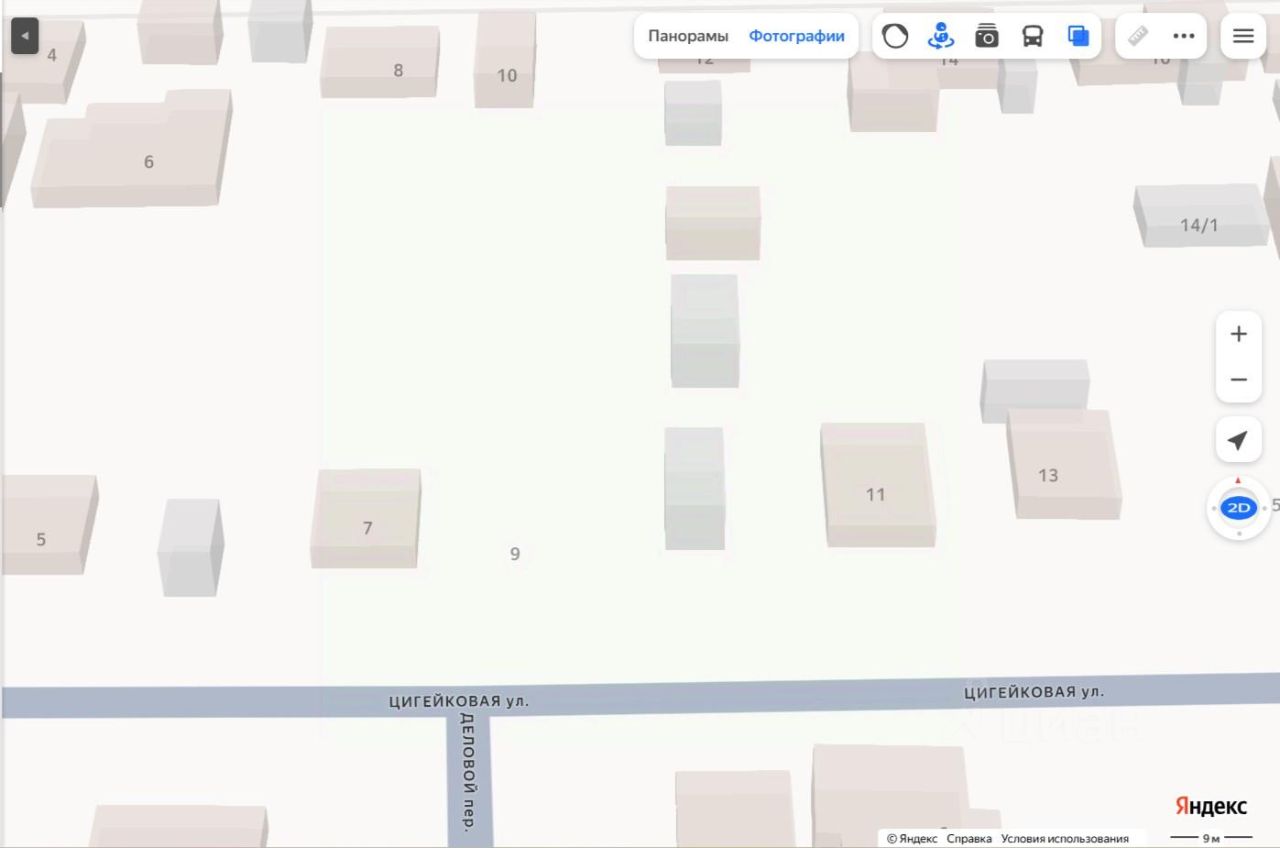Click the Яндекс logo
Image resolution: width=1280 pixels, height=848 pixels.
1211,806
